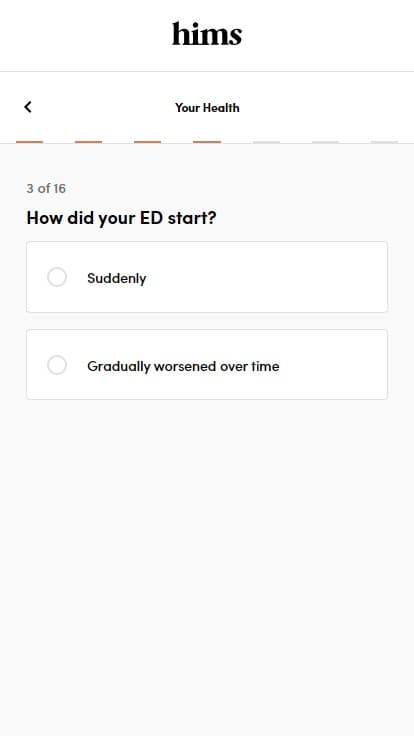Click the blank area below answer options

point(207,563)
